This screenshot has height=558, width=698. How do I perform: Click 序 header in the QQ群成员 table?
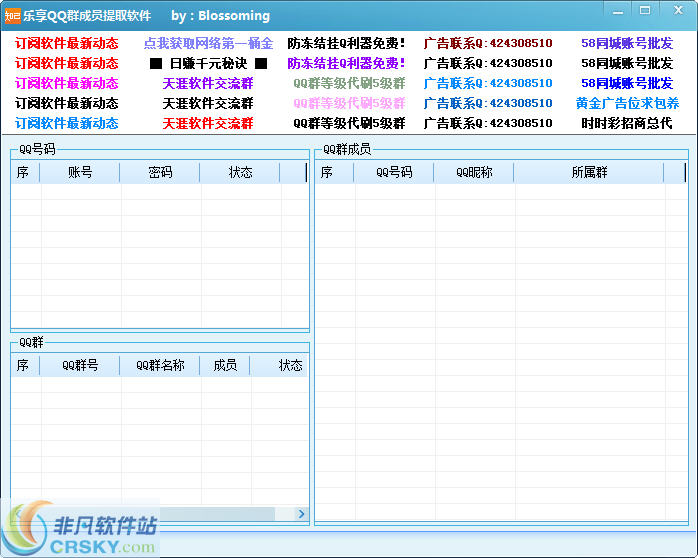tap(334, 172)
